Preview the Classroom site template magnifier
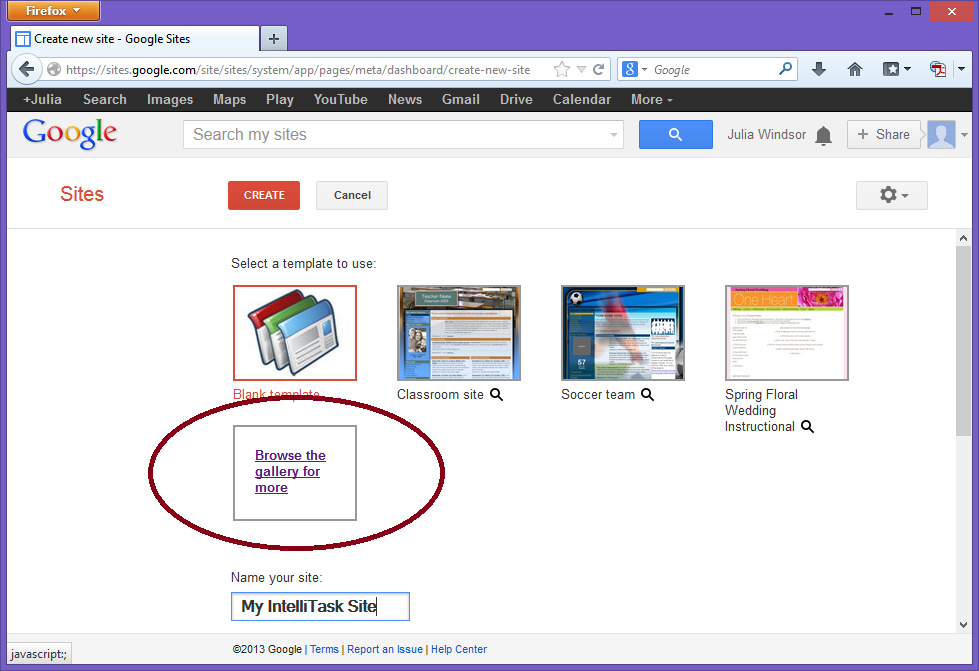Image resolution: width=979 pixels, height=671 pixels. [496, 394]
